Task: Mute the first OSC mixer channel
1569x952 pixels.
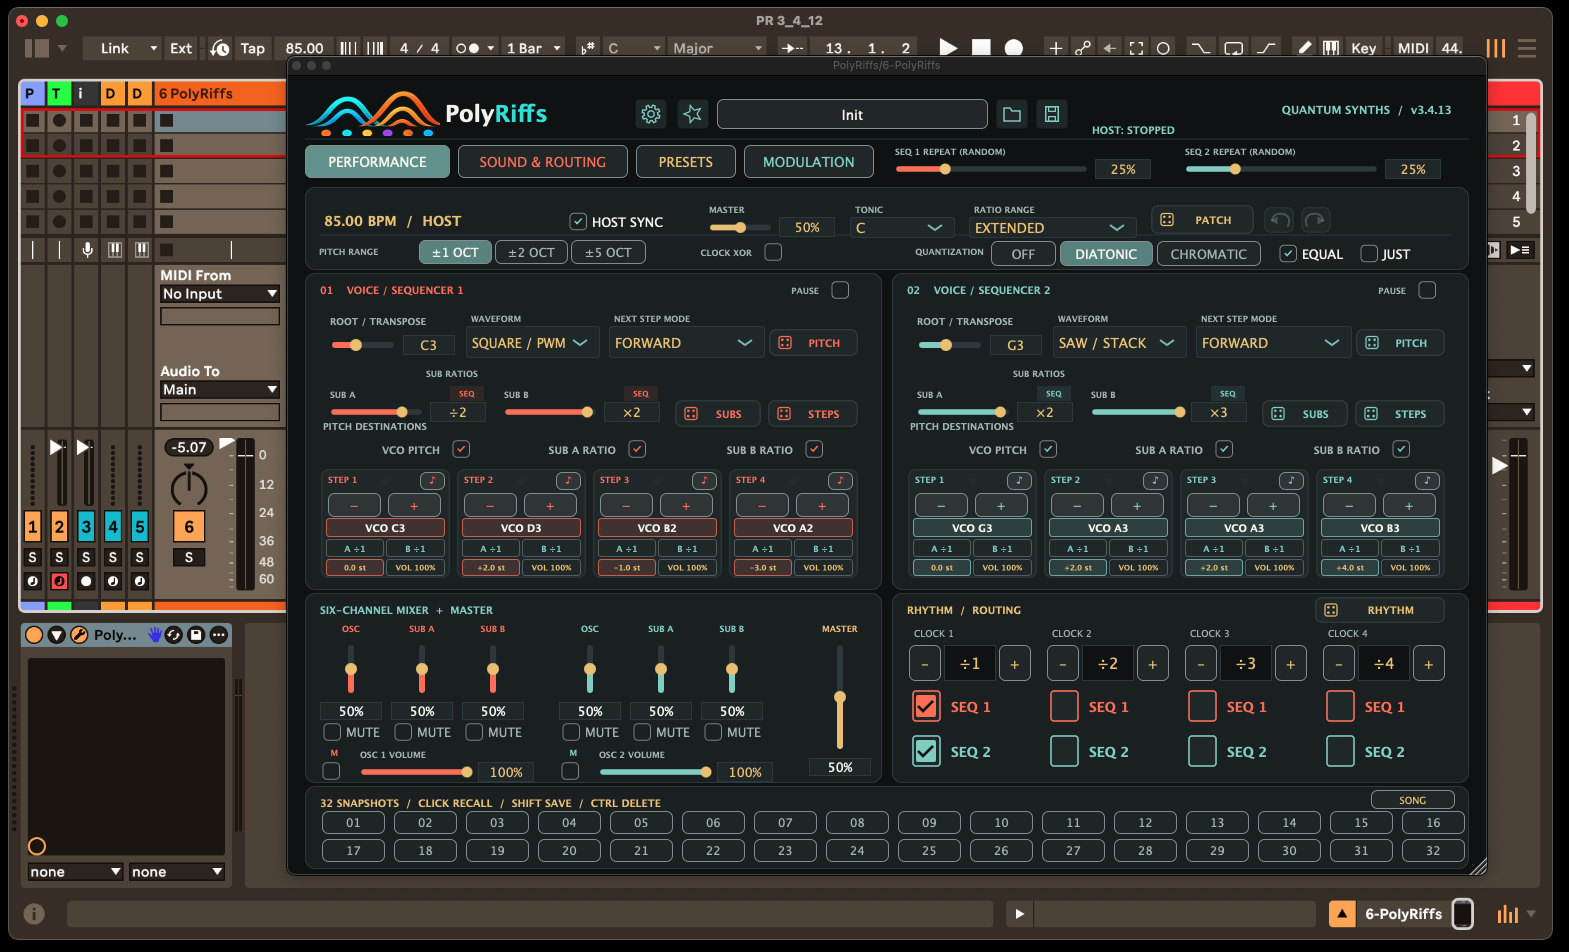Action: [x=332, y=732]
